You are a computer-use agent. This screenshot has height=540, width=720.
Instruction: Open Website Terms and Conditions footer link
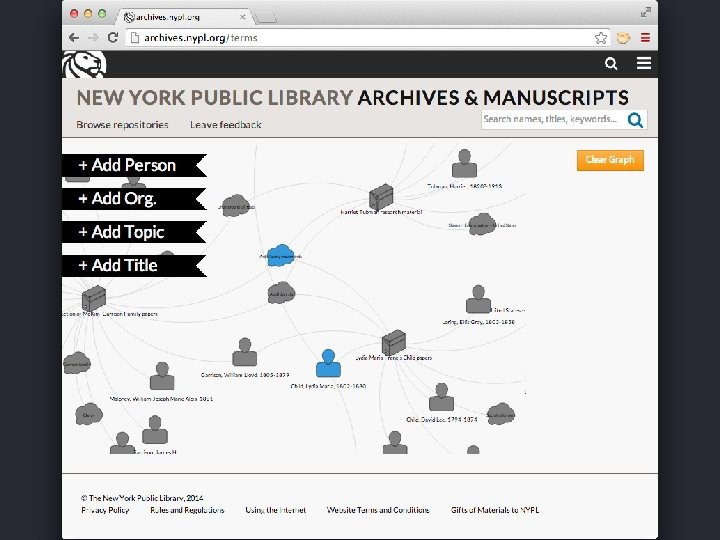pos(378,510)
